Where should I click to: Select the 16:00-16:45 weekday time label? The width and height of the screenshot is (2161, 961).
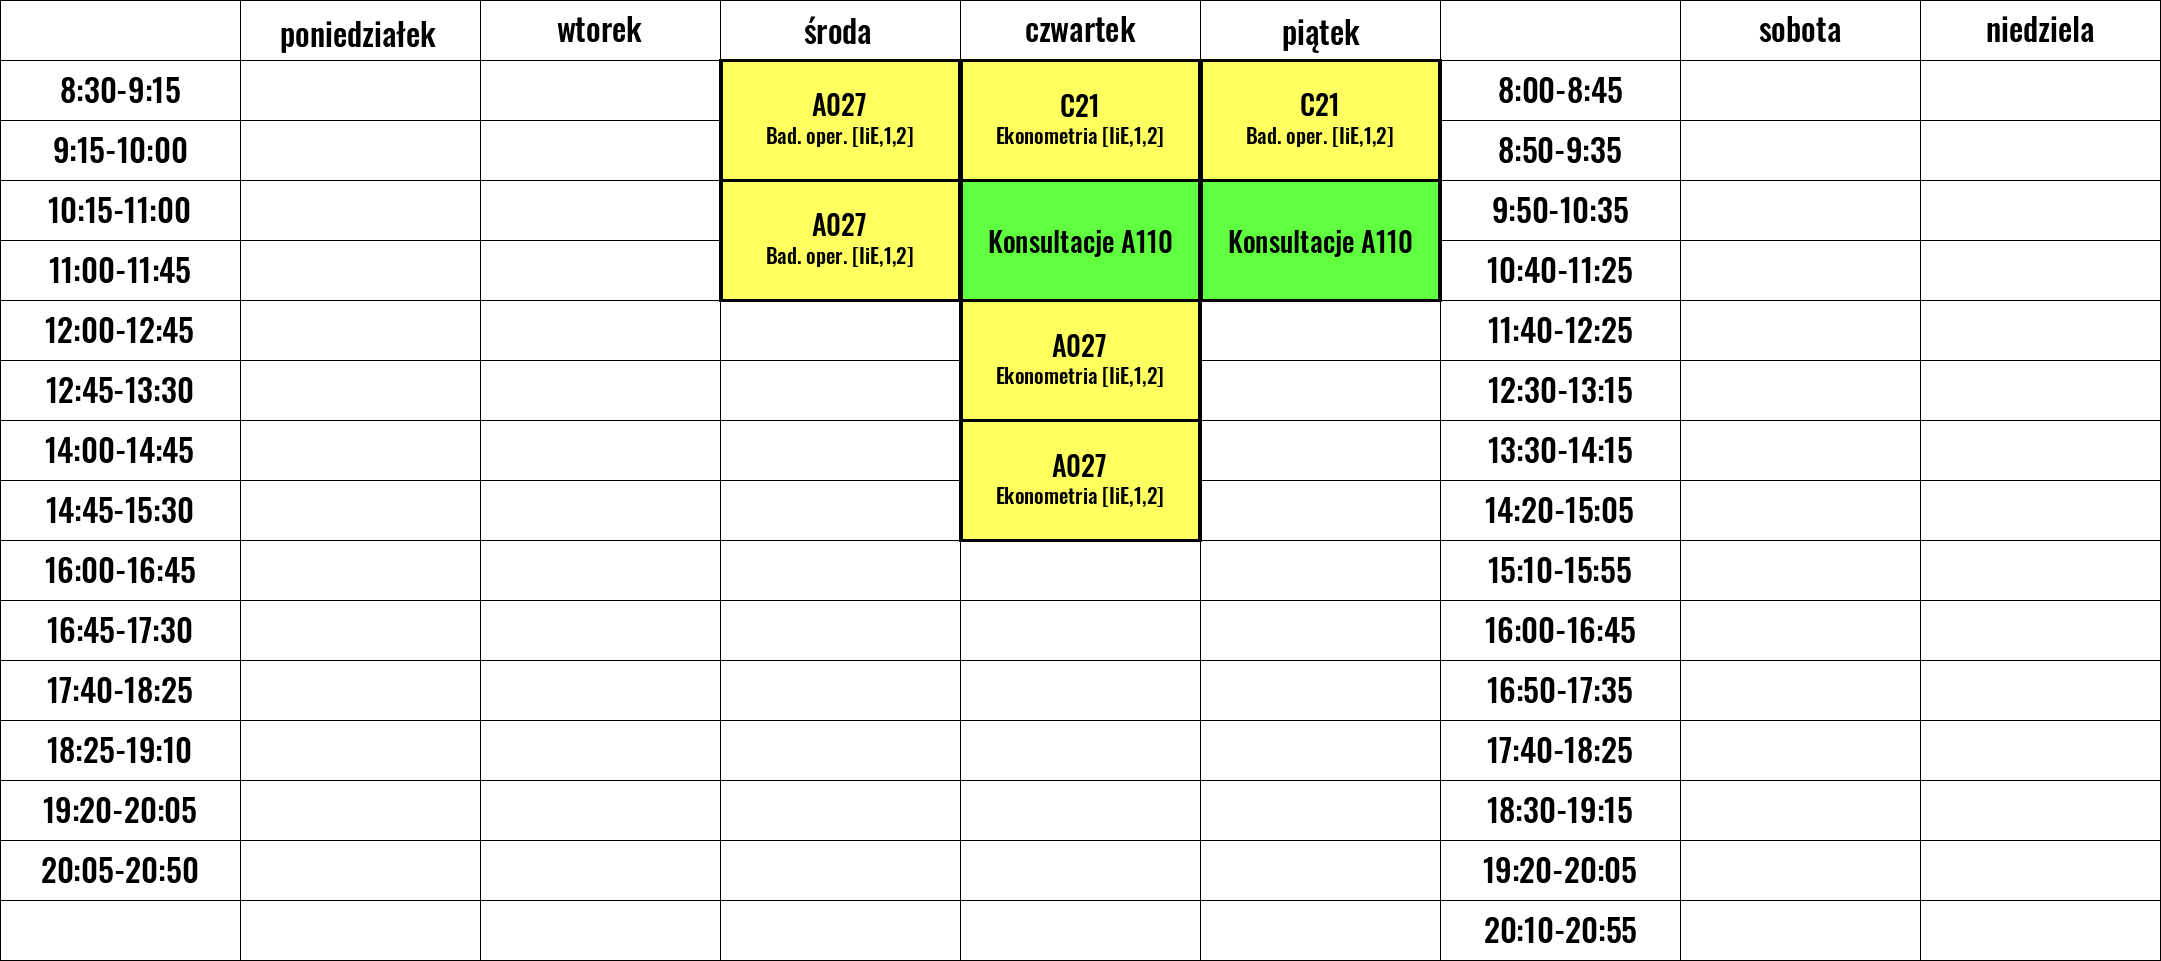(x=120, y=571)
